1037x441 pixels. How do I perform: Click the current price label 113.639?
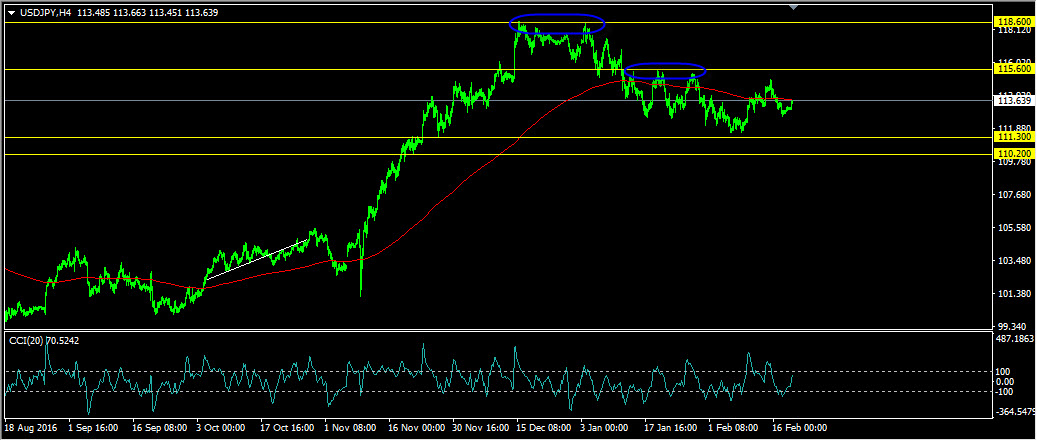click(x=1015, y=100)
